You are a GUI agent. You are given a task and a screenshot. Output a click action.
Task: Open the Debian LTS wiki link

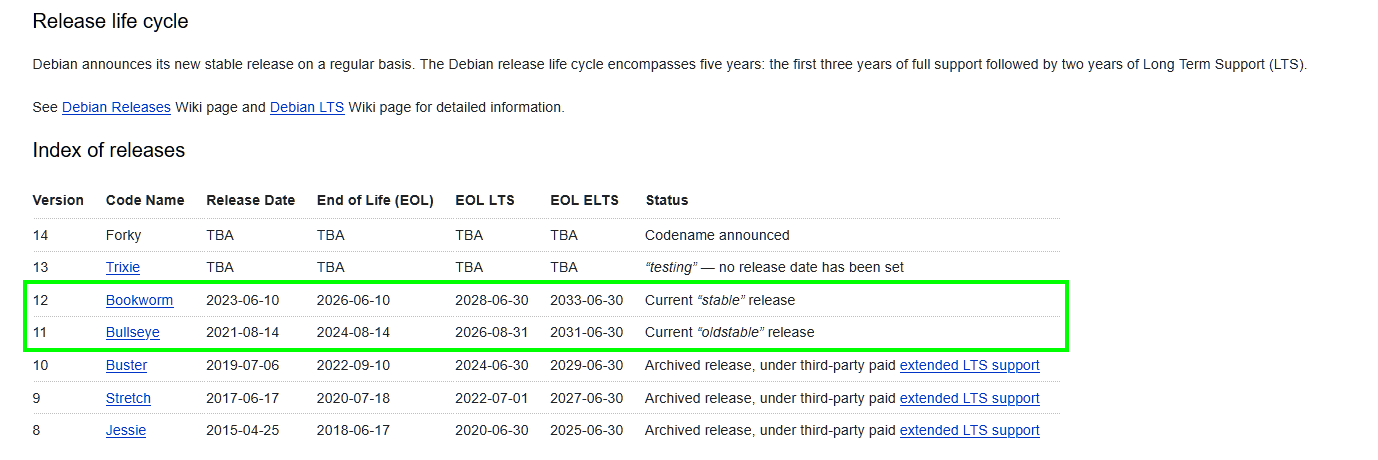(x=307, y=107)
